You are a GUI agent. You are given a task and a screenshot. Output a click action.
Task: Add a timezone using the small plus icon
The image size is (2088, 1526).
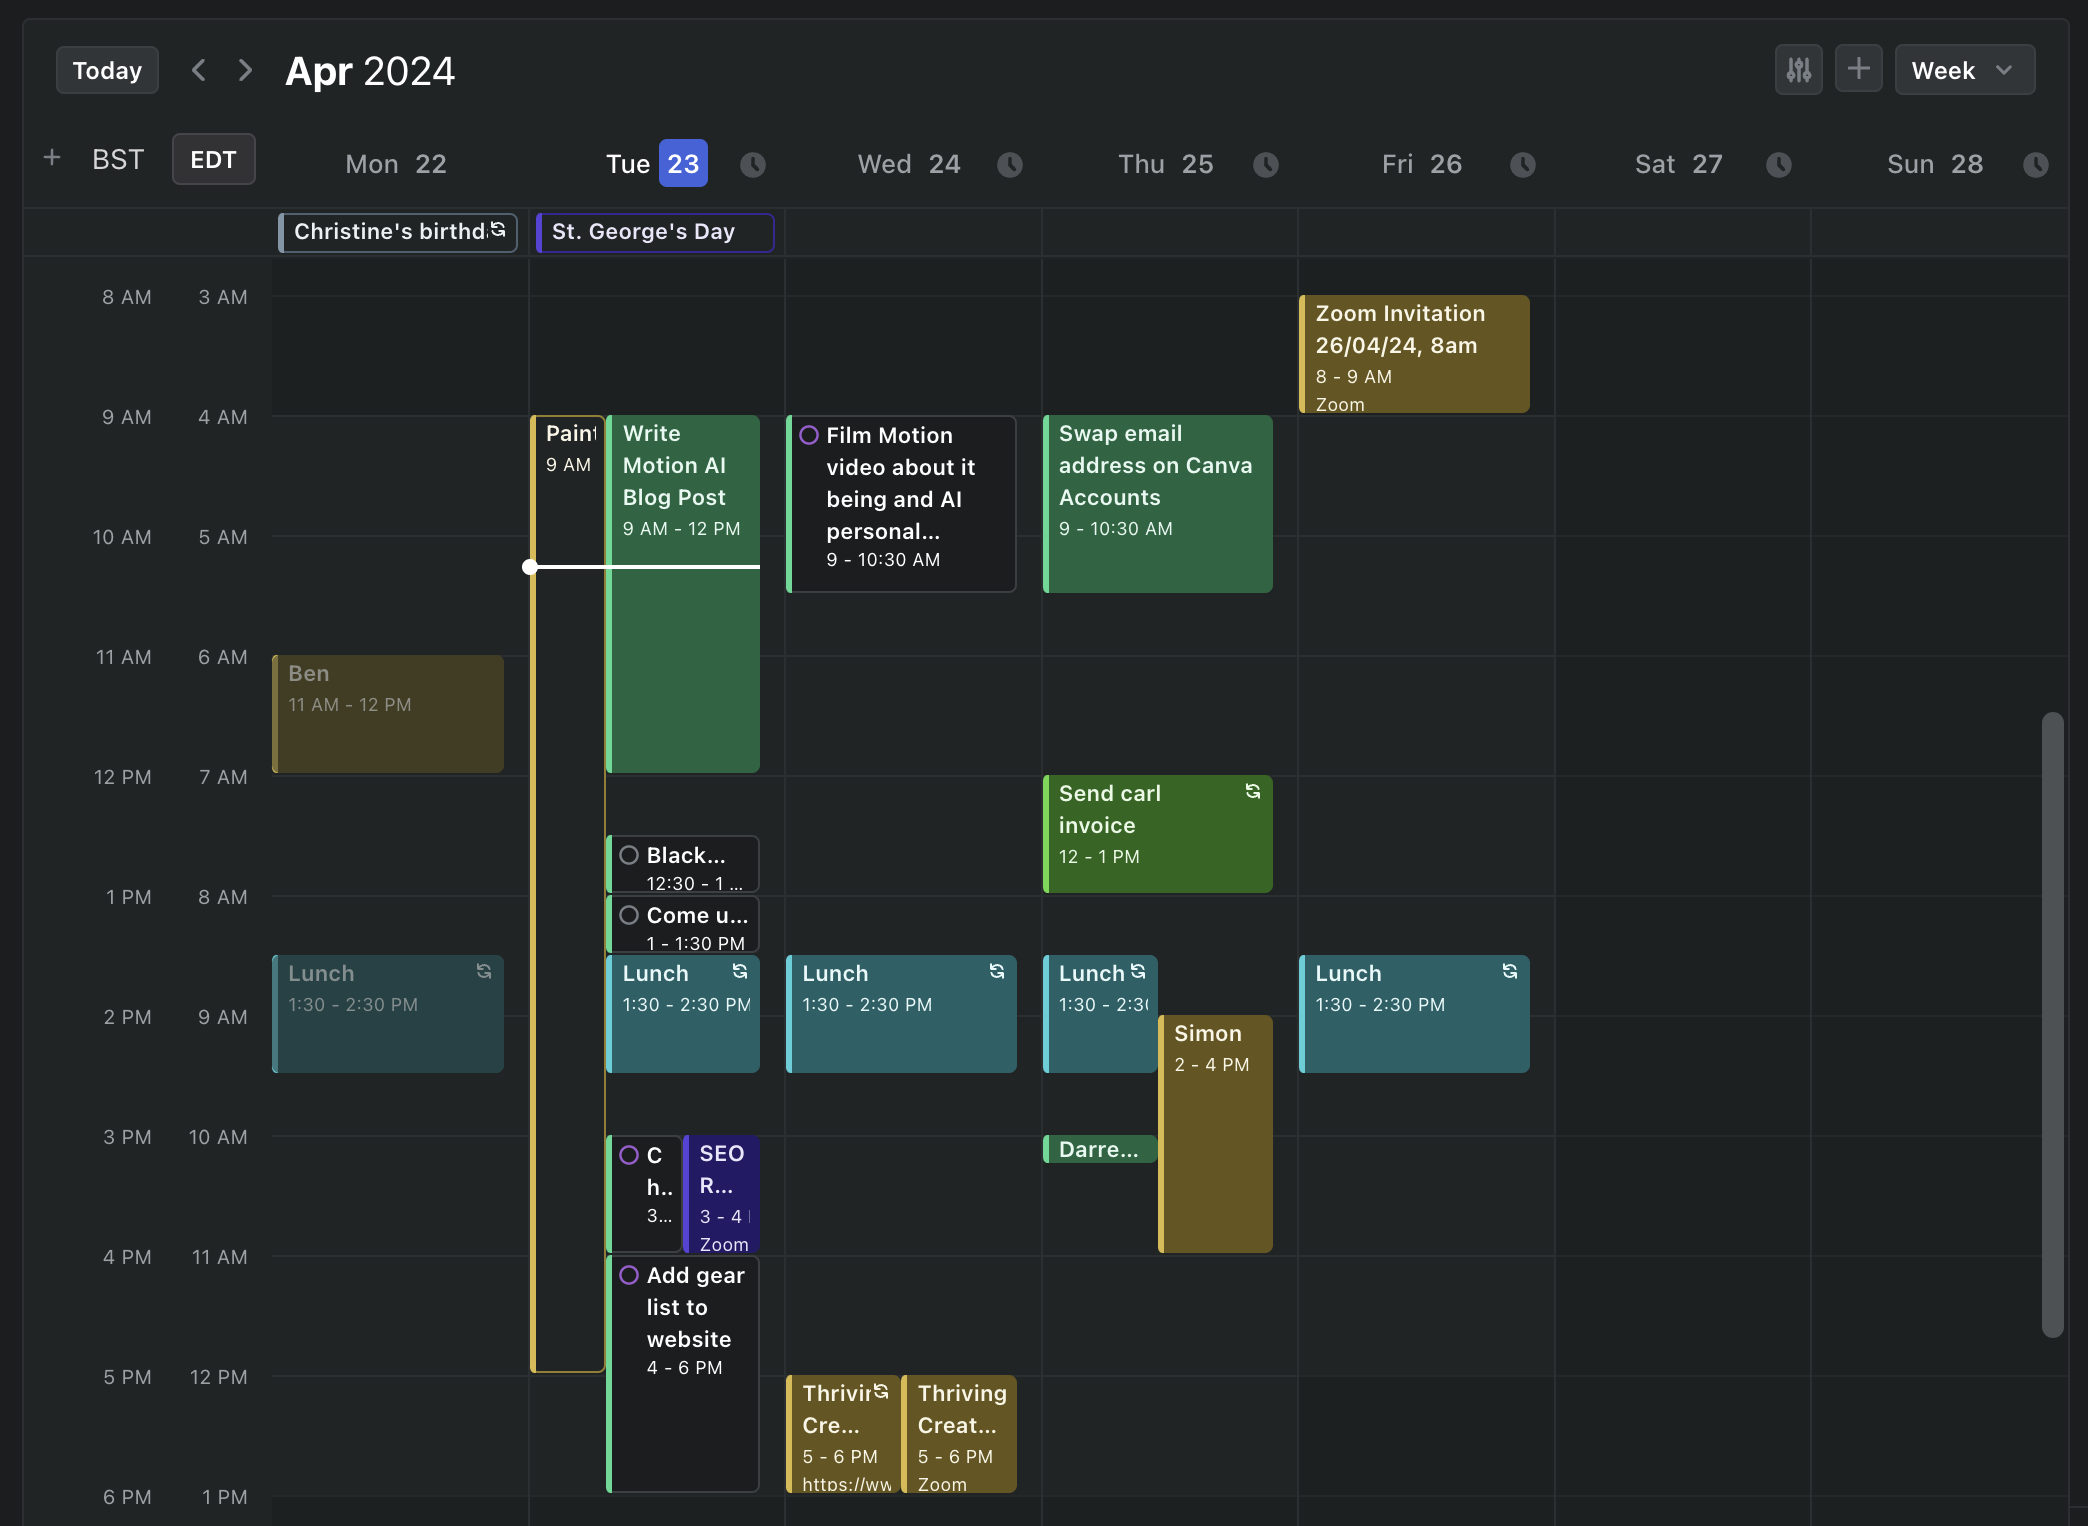pos(52,157)
